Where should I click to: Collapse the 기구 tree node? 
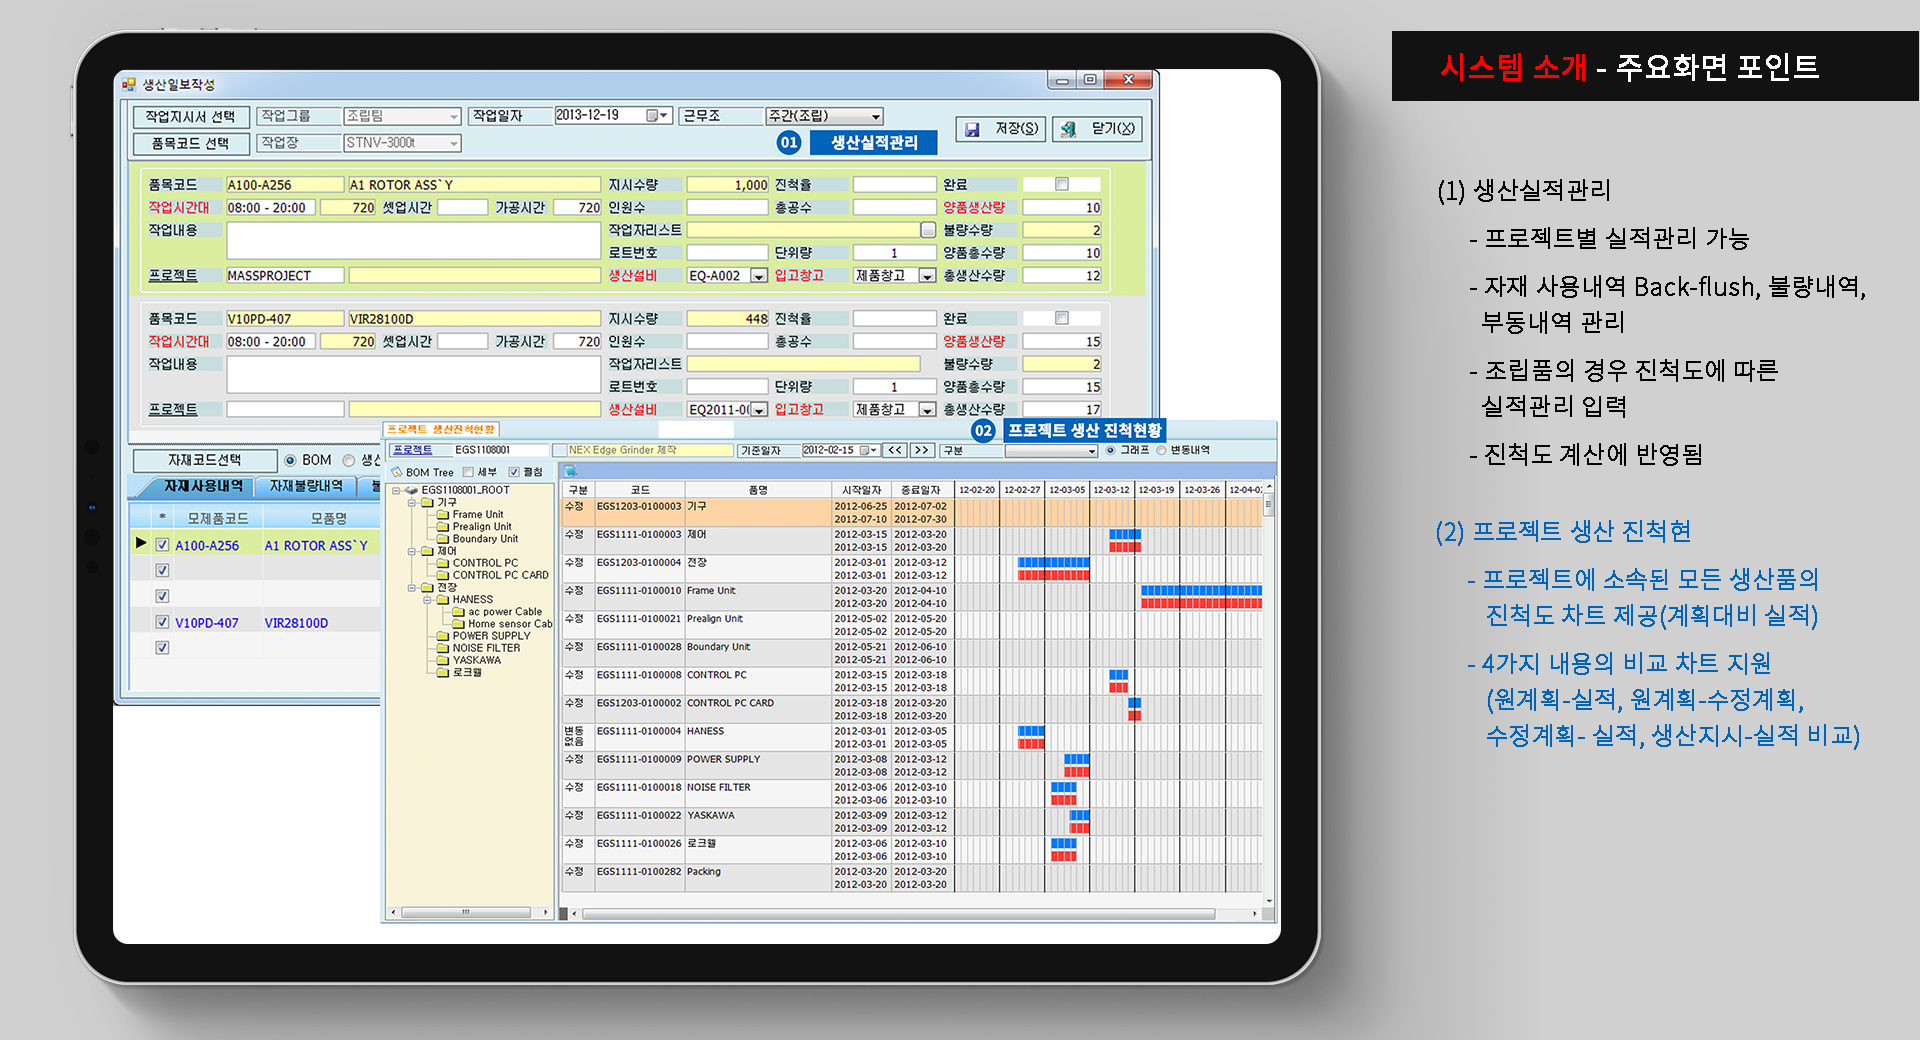coord(412,503)
